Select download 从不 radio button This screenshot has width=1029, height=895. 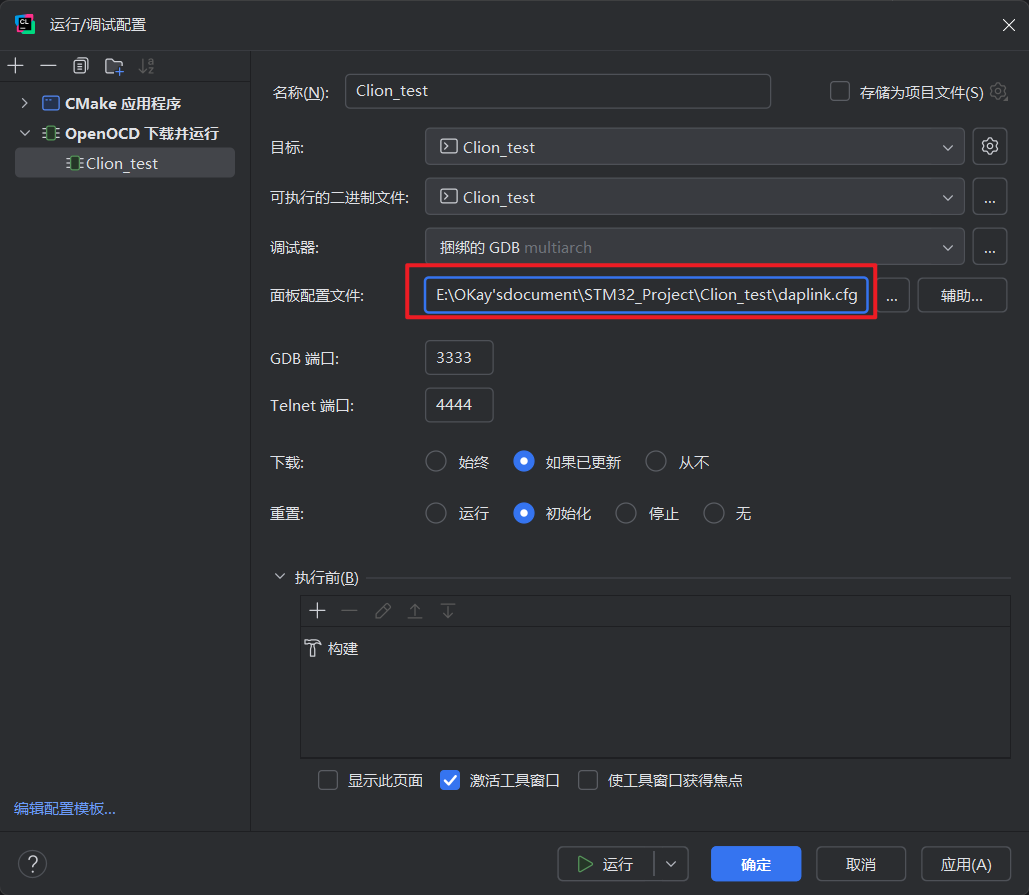(x=656, y=461)
